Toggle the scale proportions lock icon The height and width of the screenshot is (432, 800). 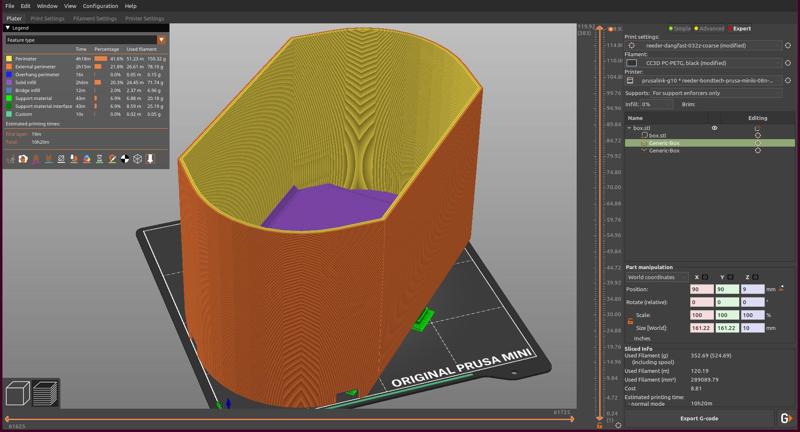click(630, 321)
